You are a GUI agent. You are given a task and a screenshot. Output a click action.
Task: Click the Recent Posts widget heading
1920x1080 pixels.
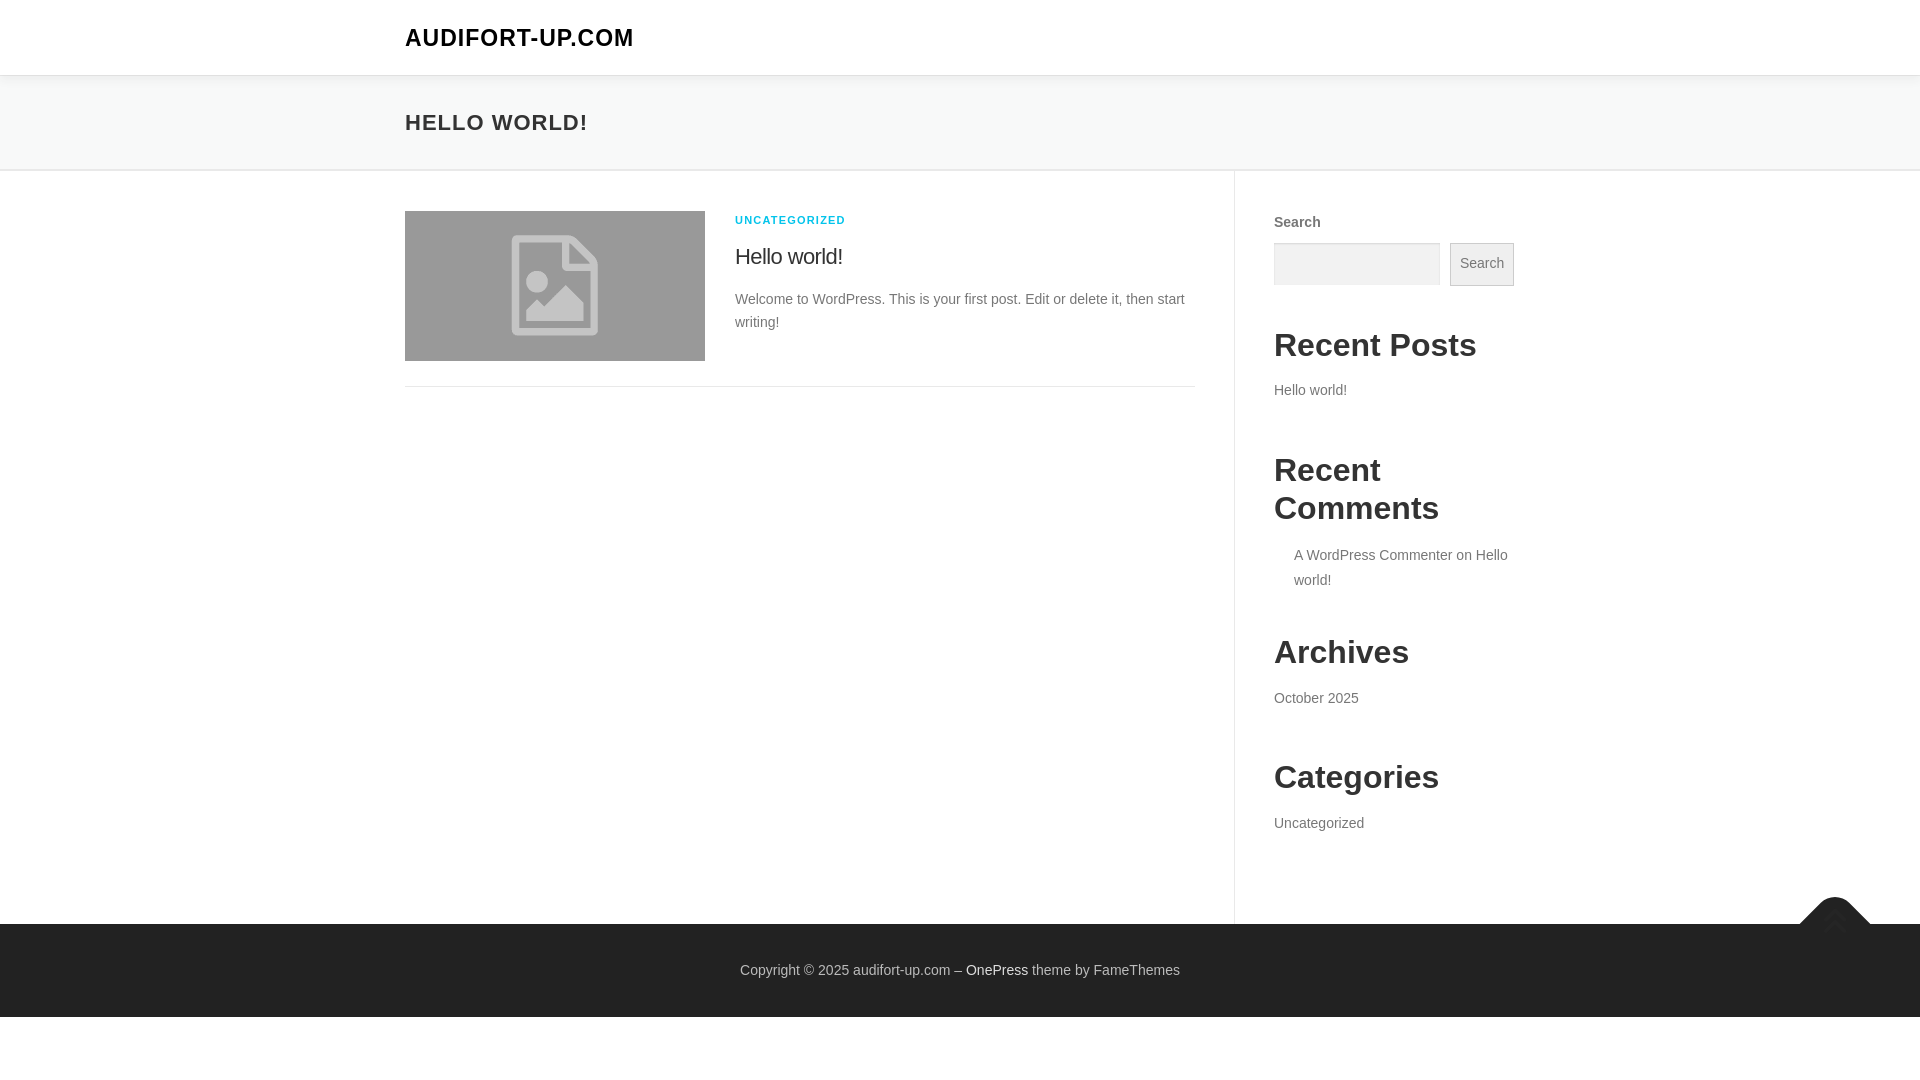click(x=1374, y=345)
